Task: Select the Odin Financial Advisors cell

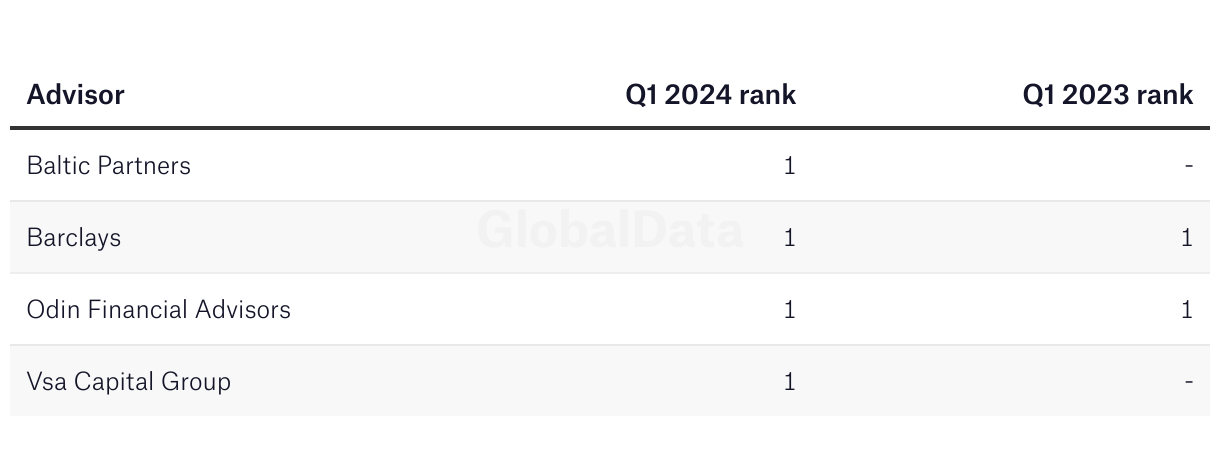Action: click(159, 309)
